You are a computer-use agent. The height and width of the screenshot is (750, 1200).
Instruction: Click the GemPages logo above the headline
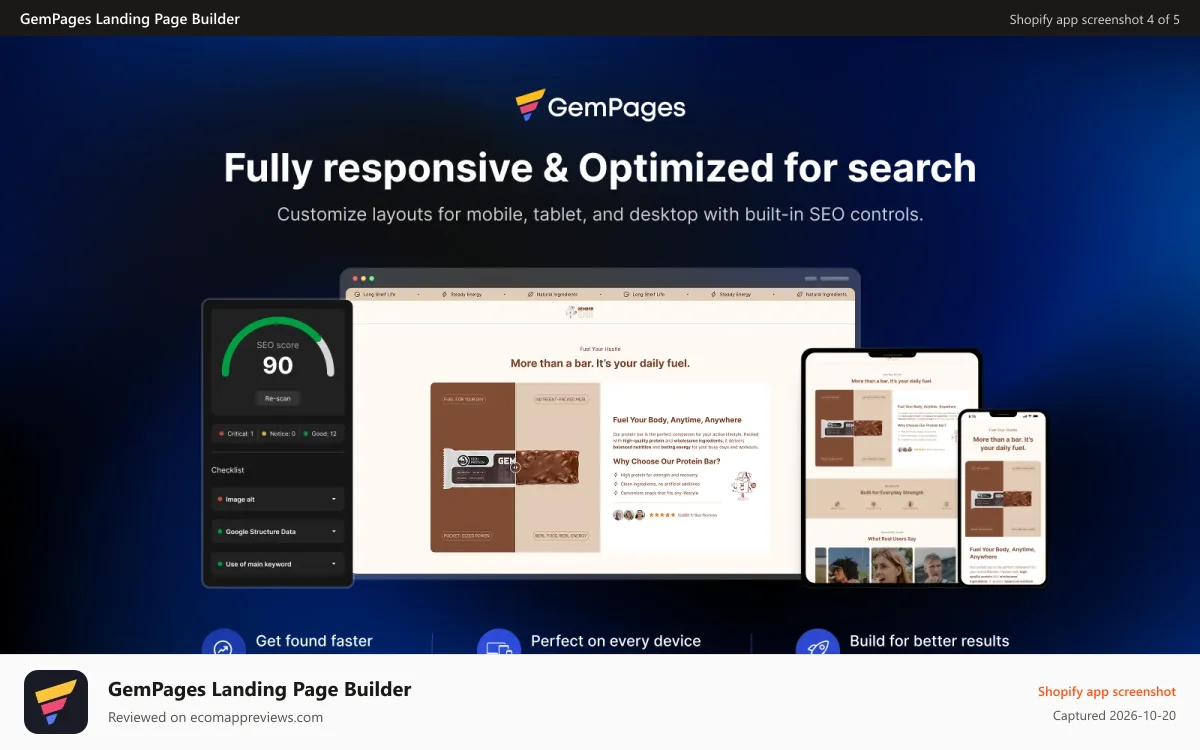[x=600, y=105]
